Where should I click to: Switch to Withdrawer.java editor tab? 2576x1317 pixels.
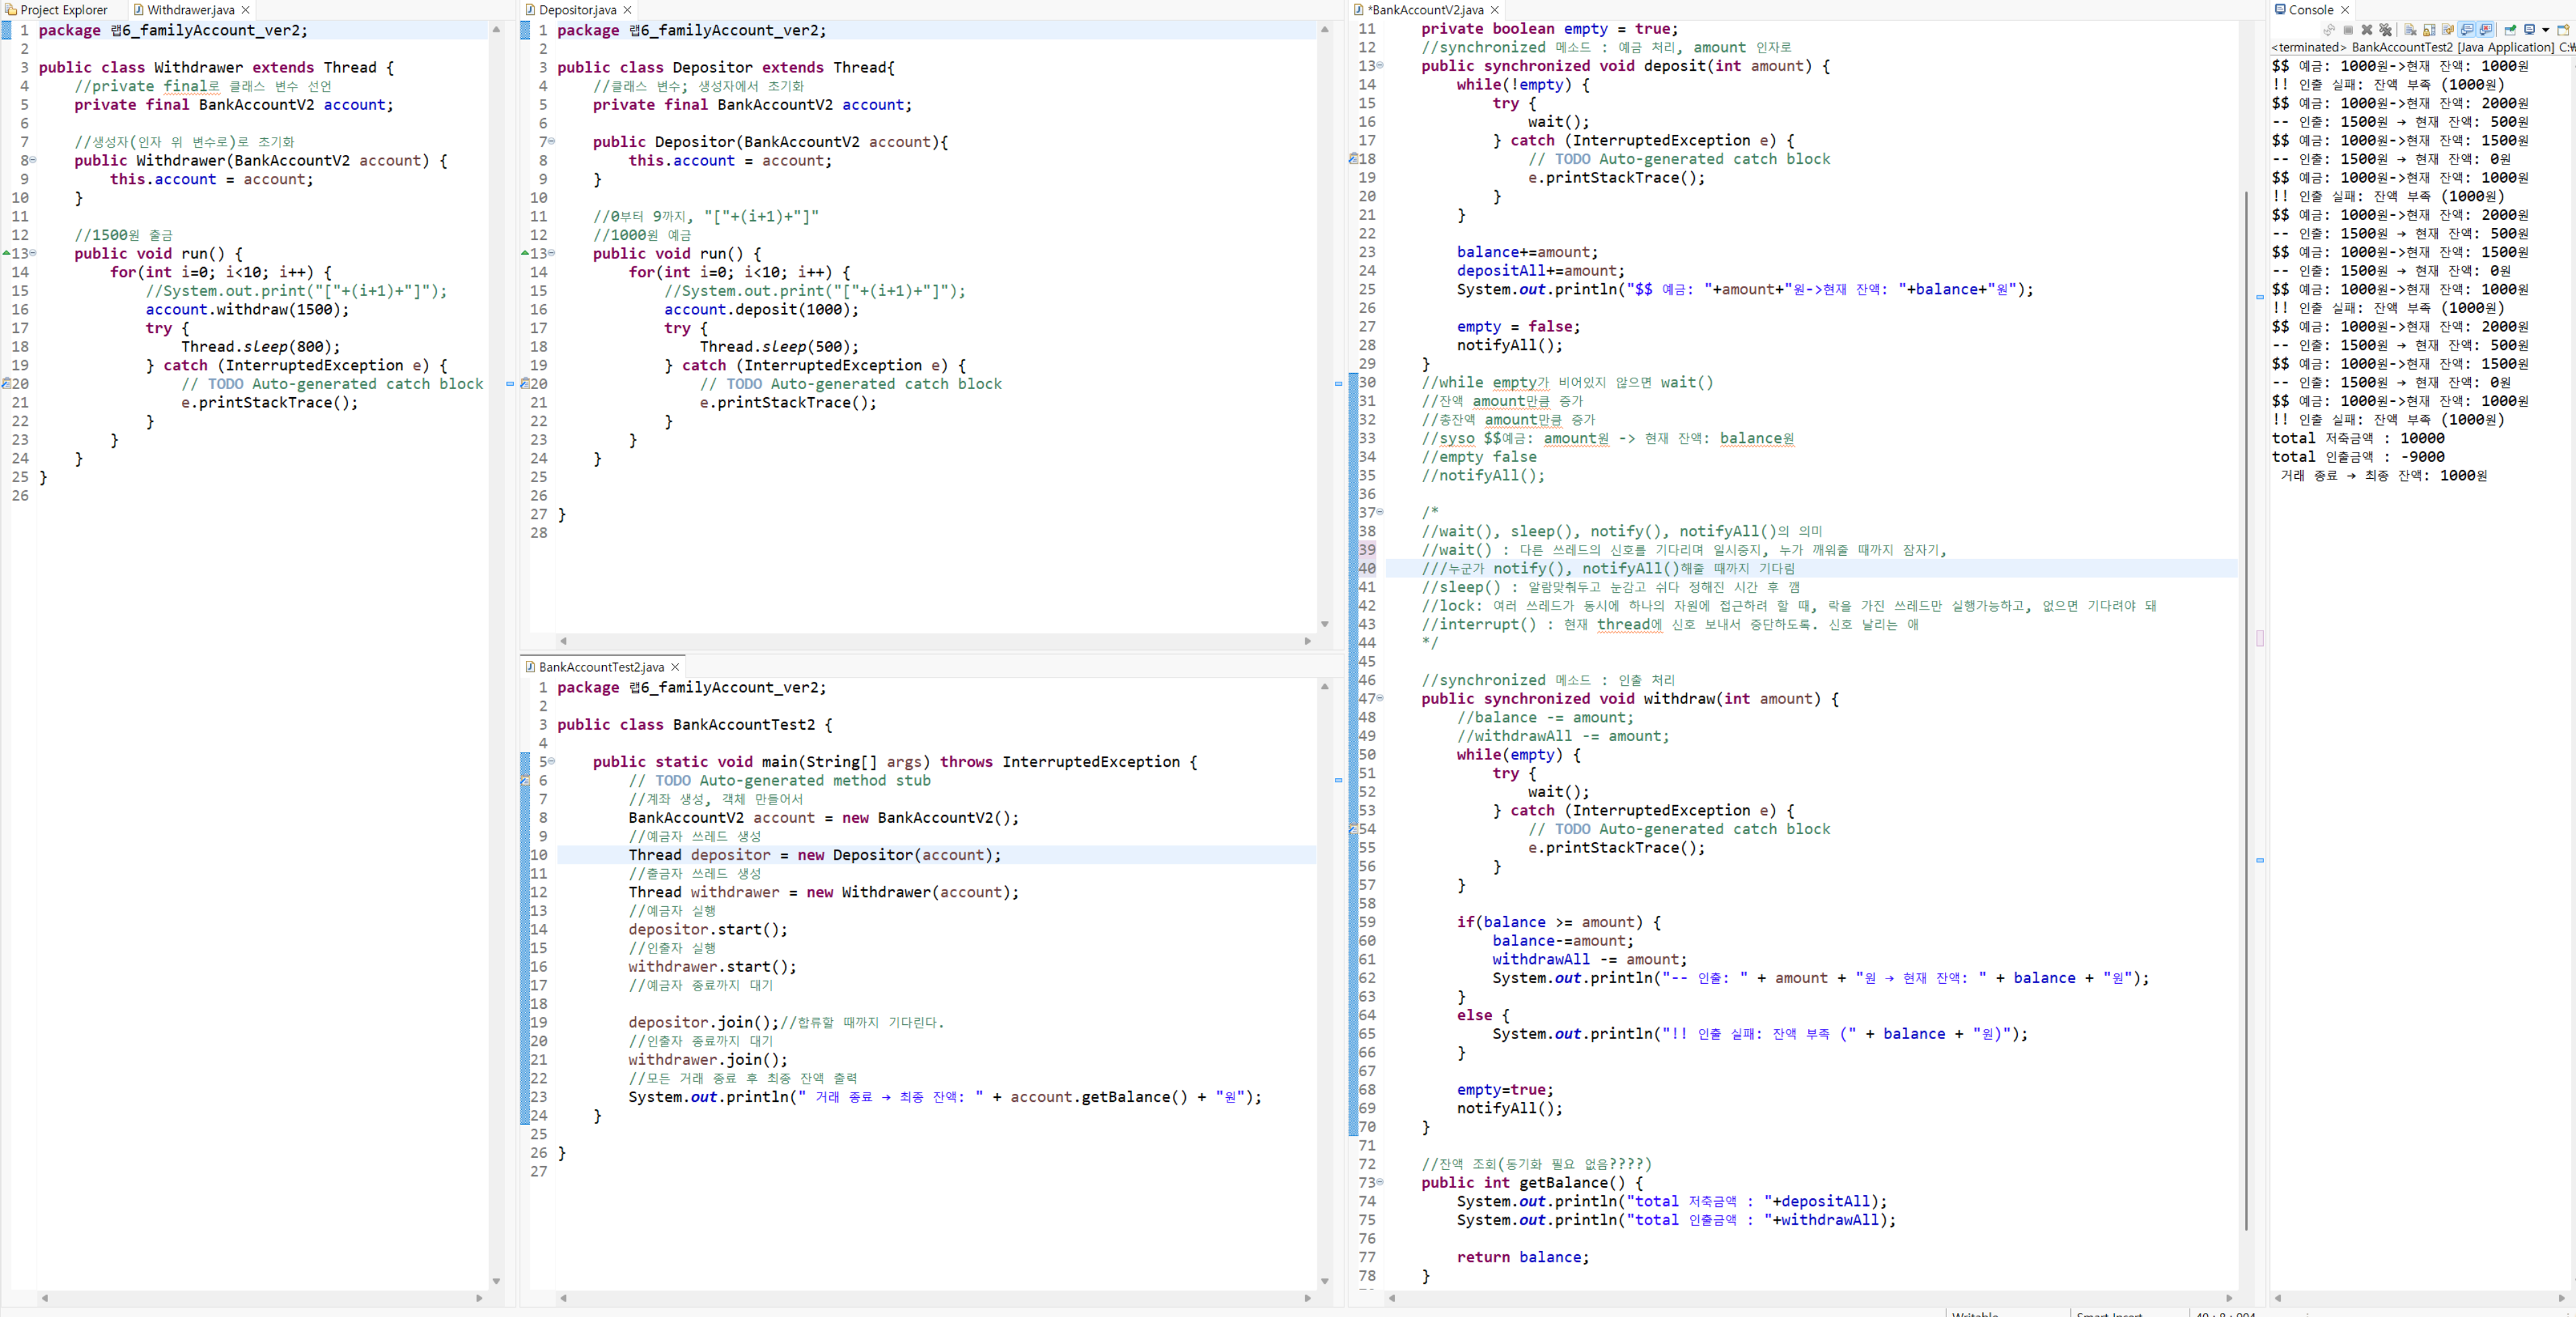(x=189, y=10)
